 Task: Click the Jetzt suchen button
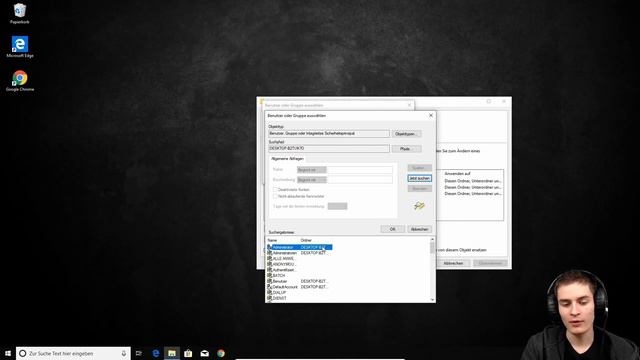tap(420, 178)
